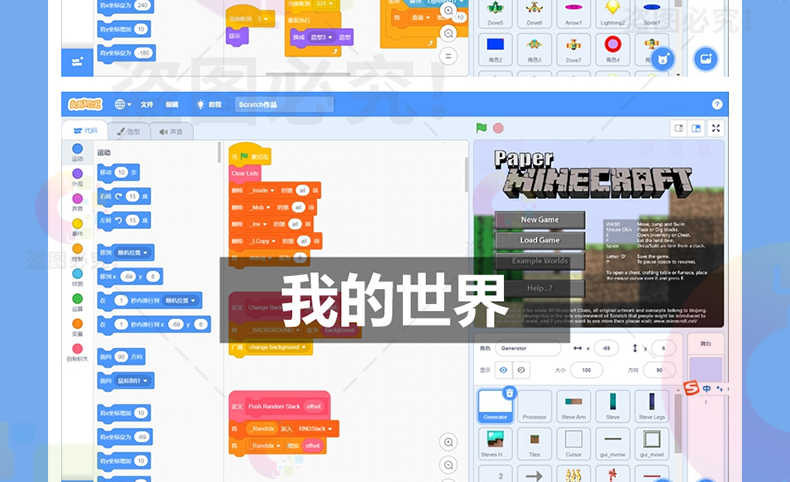The image size is (790, 482).
Task: Select the 事件 events block category
Action: click(77, 227)
